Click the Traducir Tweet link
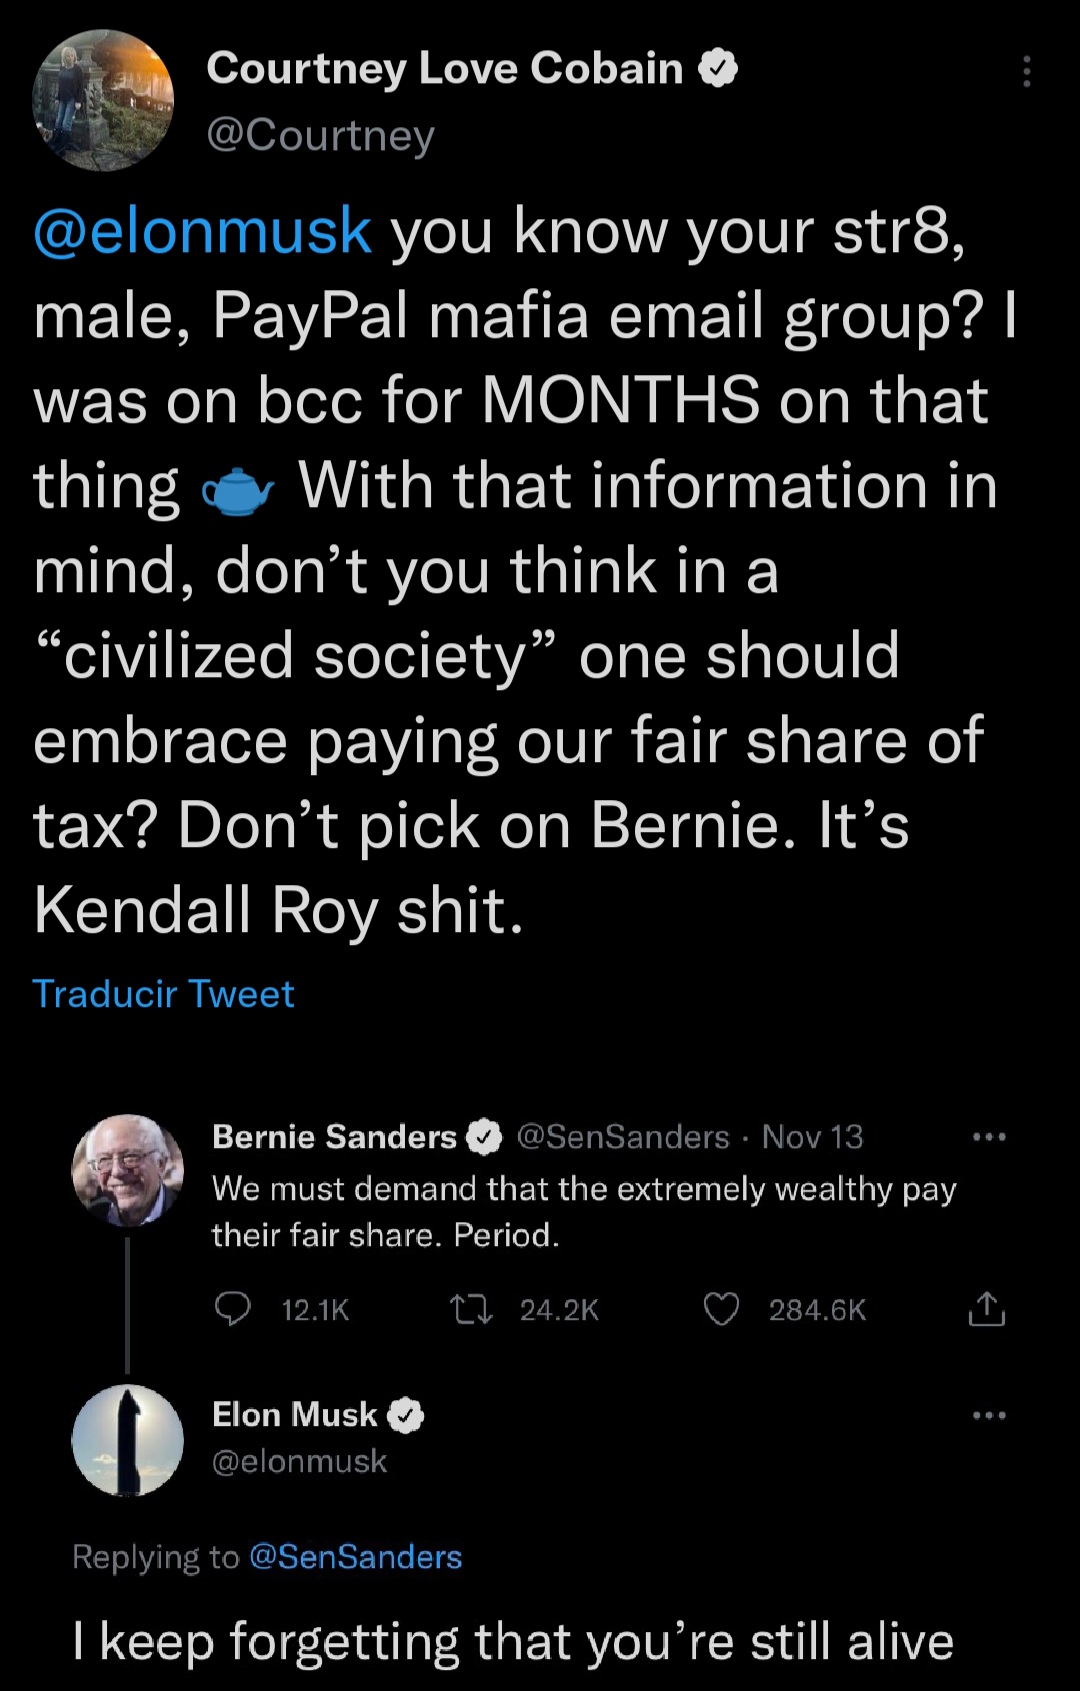This screenshot has width=1080, height=1691. (x=163, y=994)
